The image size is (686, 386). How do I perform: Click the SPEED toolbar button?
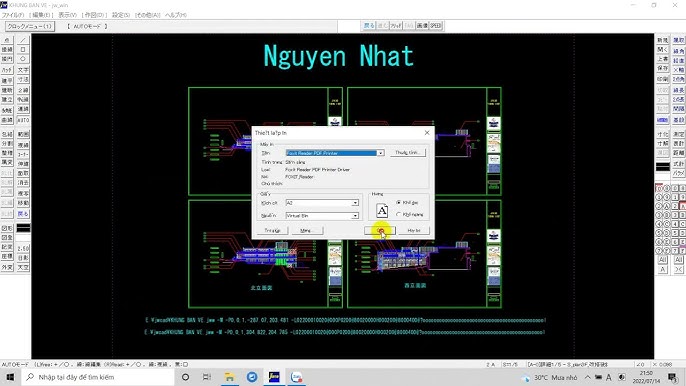click(x=436, y=26)
